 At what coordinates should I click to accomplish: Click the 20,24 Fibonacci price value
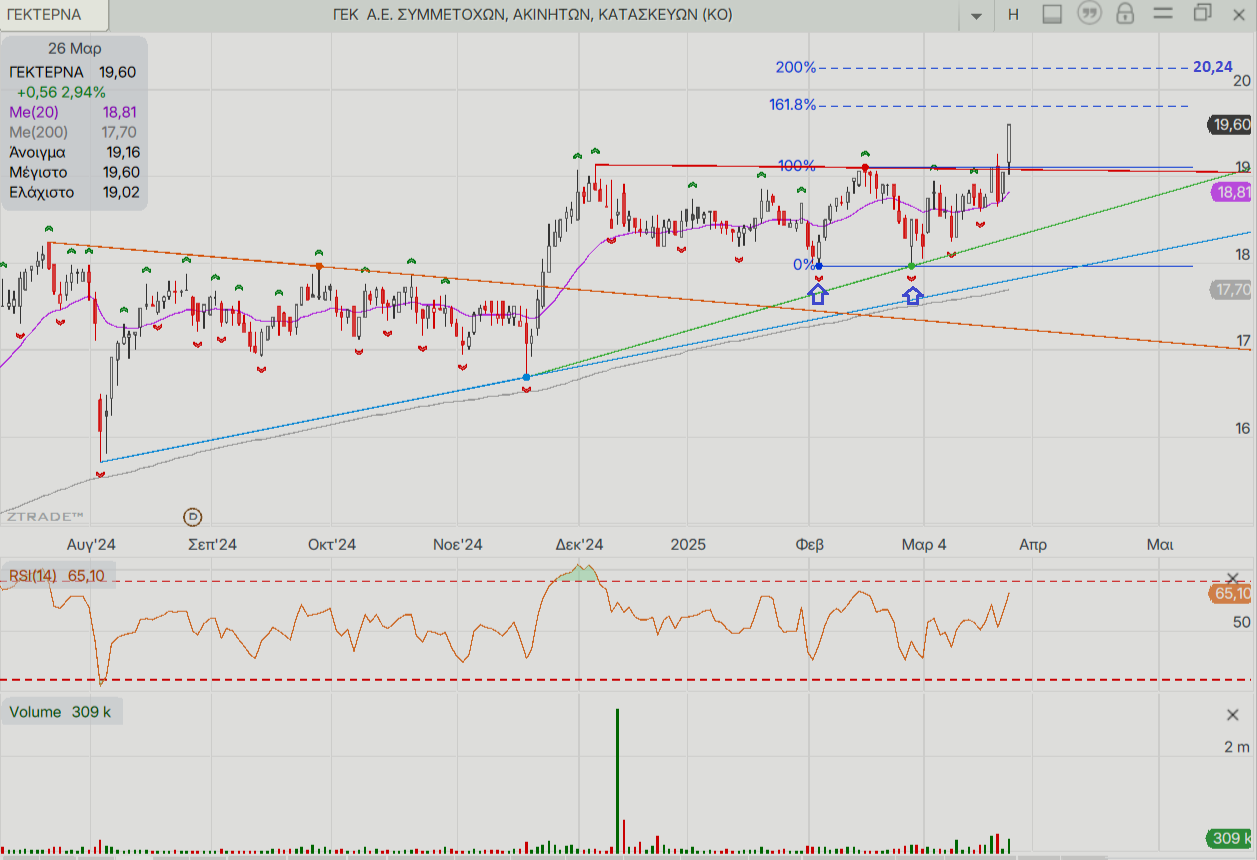pyautogui.click(x=1213, y=67)
